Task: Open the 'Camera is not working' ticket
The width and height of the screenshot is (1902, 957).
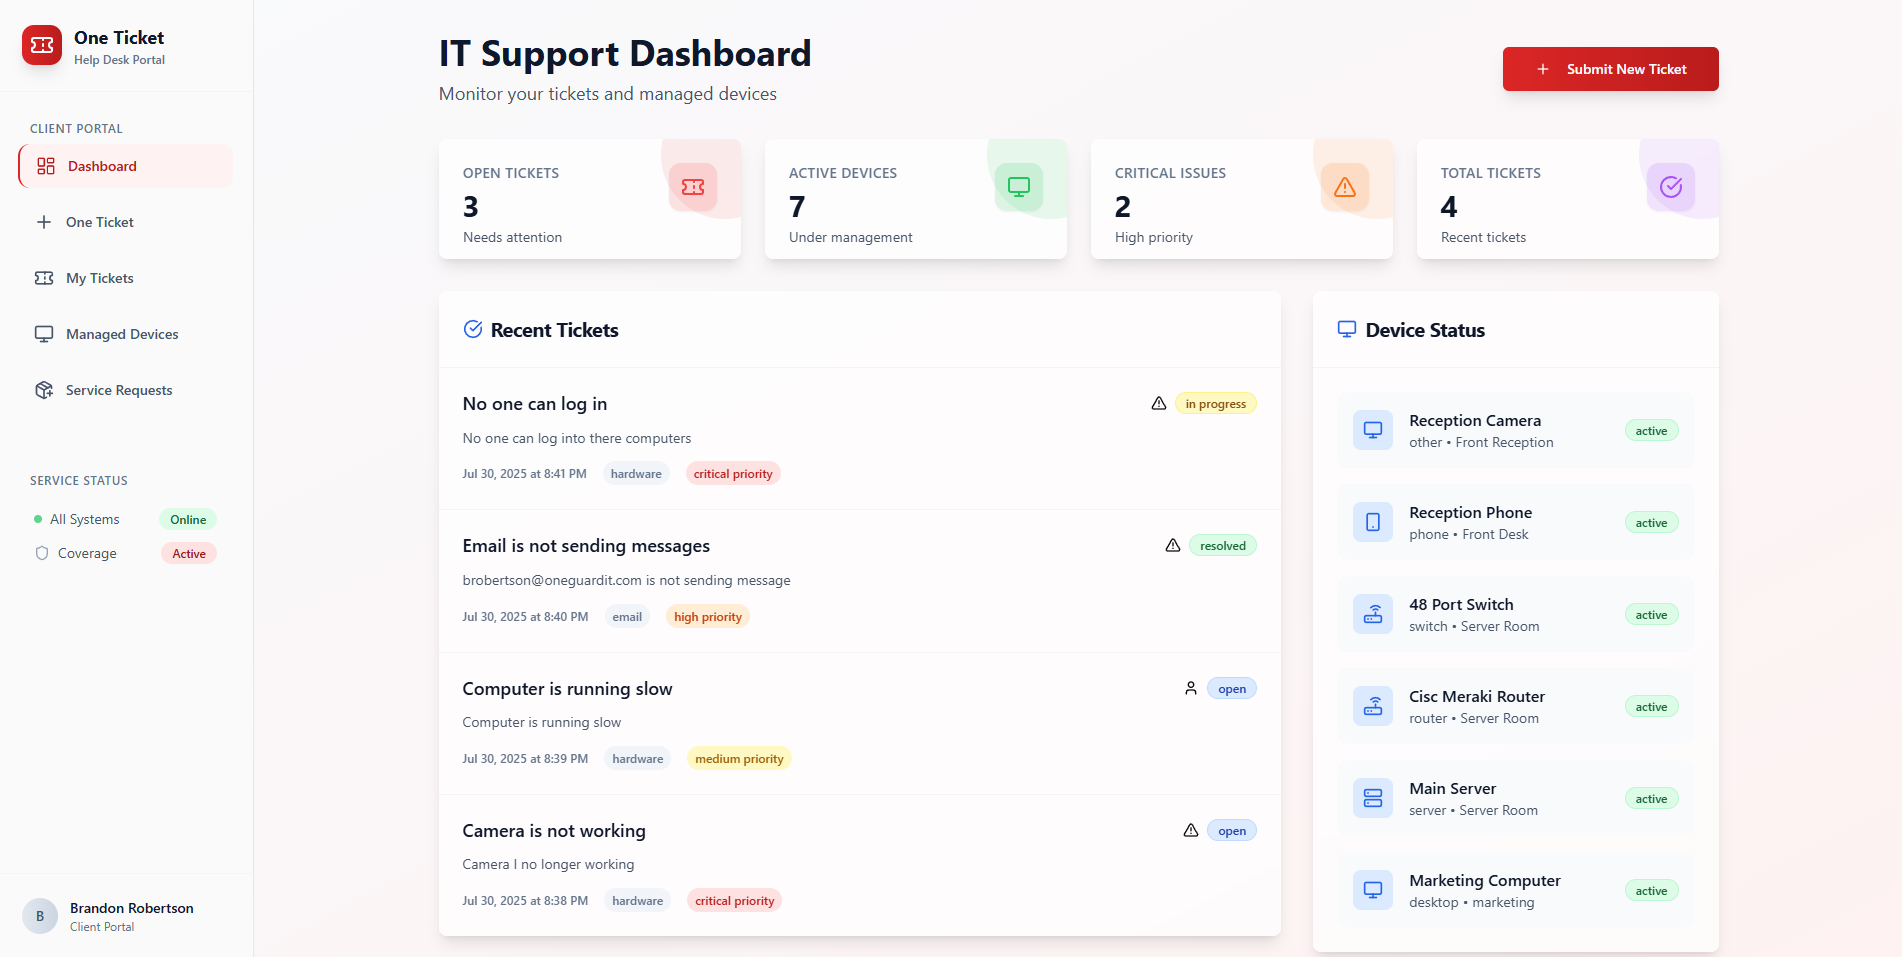Action: (860, 865)
